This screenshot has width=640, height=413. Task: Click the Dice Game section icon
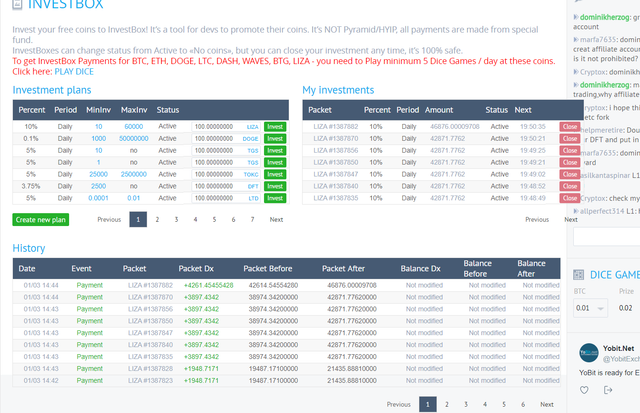tap(578, 275)
